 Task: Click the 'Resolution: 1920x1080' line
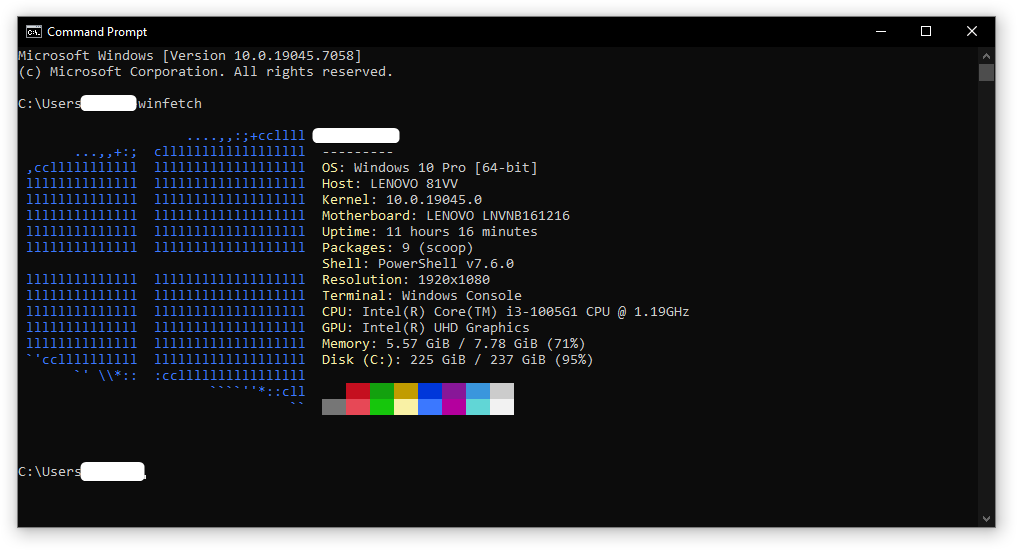tap(406, 280)
